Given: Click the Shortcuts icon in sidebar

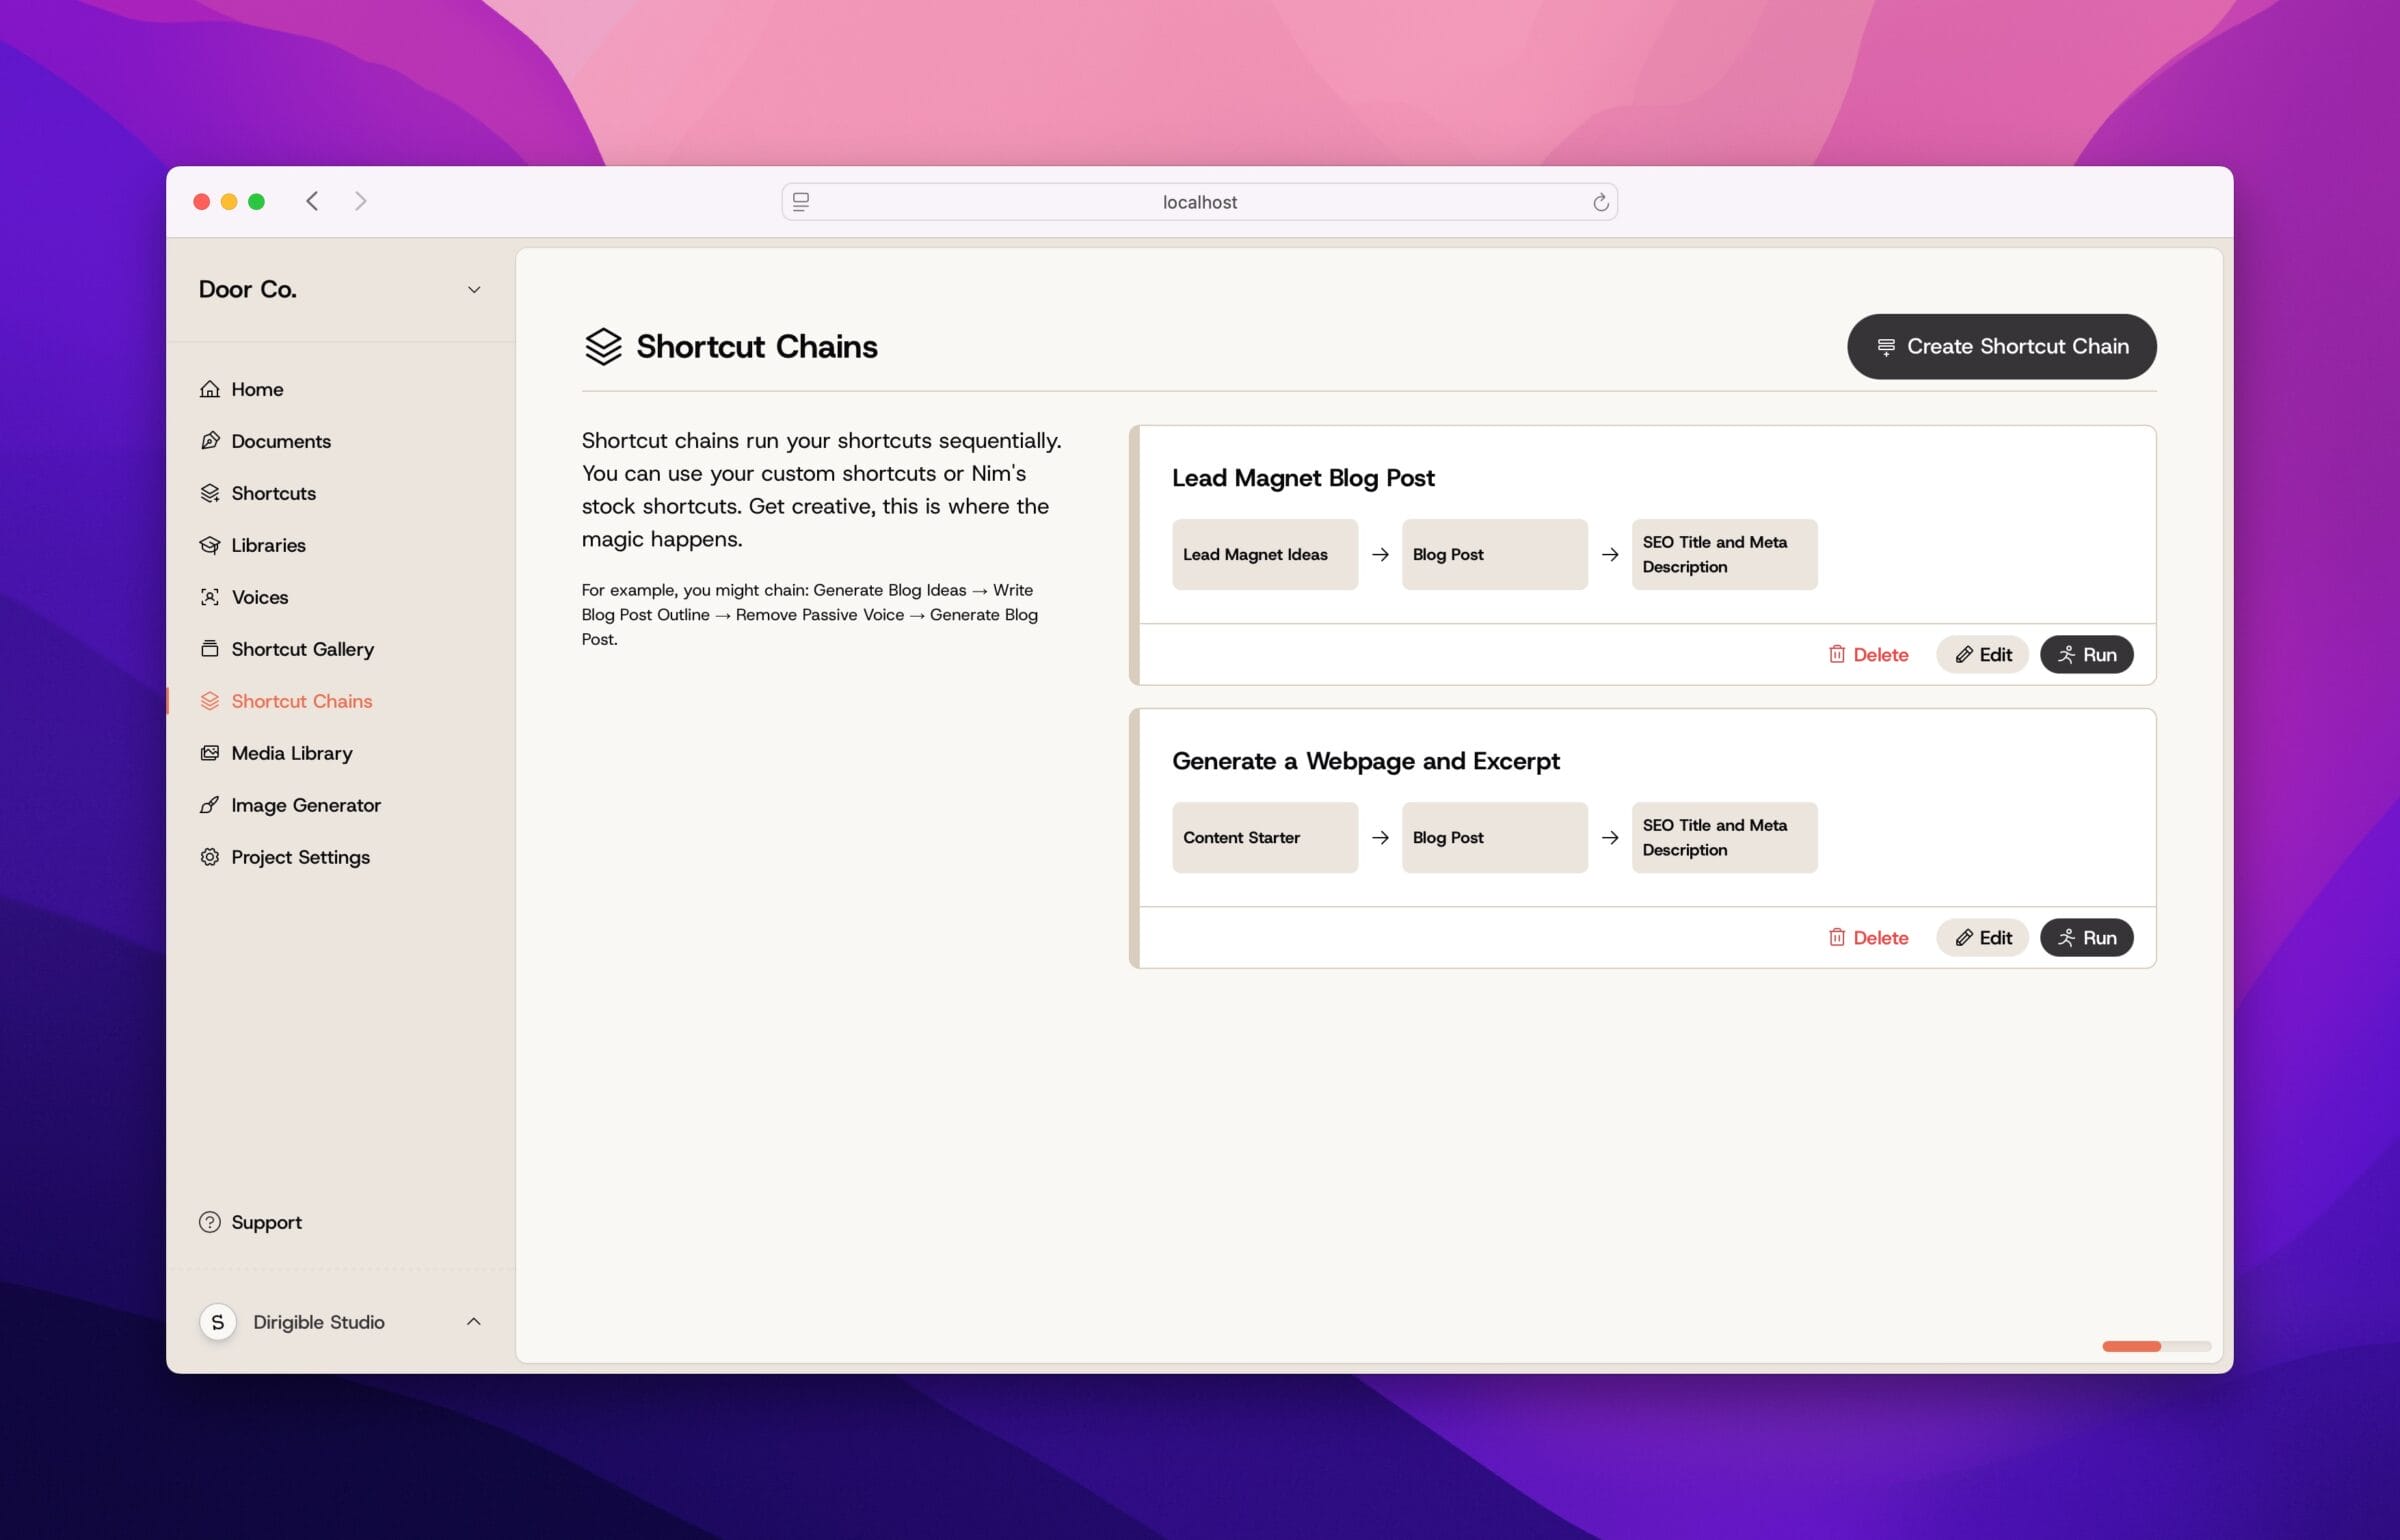Looking at the screenshot, I should click(210, 492).
